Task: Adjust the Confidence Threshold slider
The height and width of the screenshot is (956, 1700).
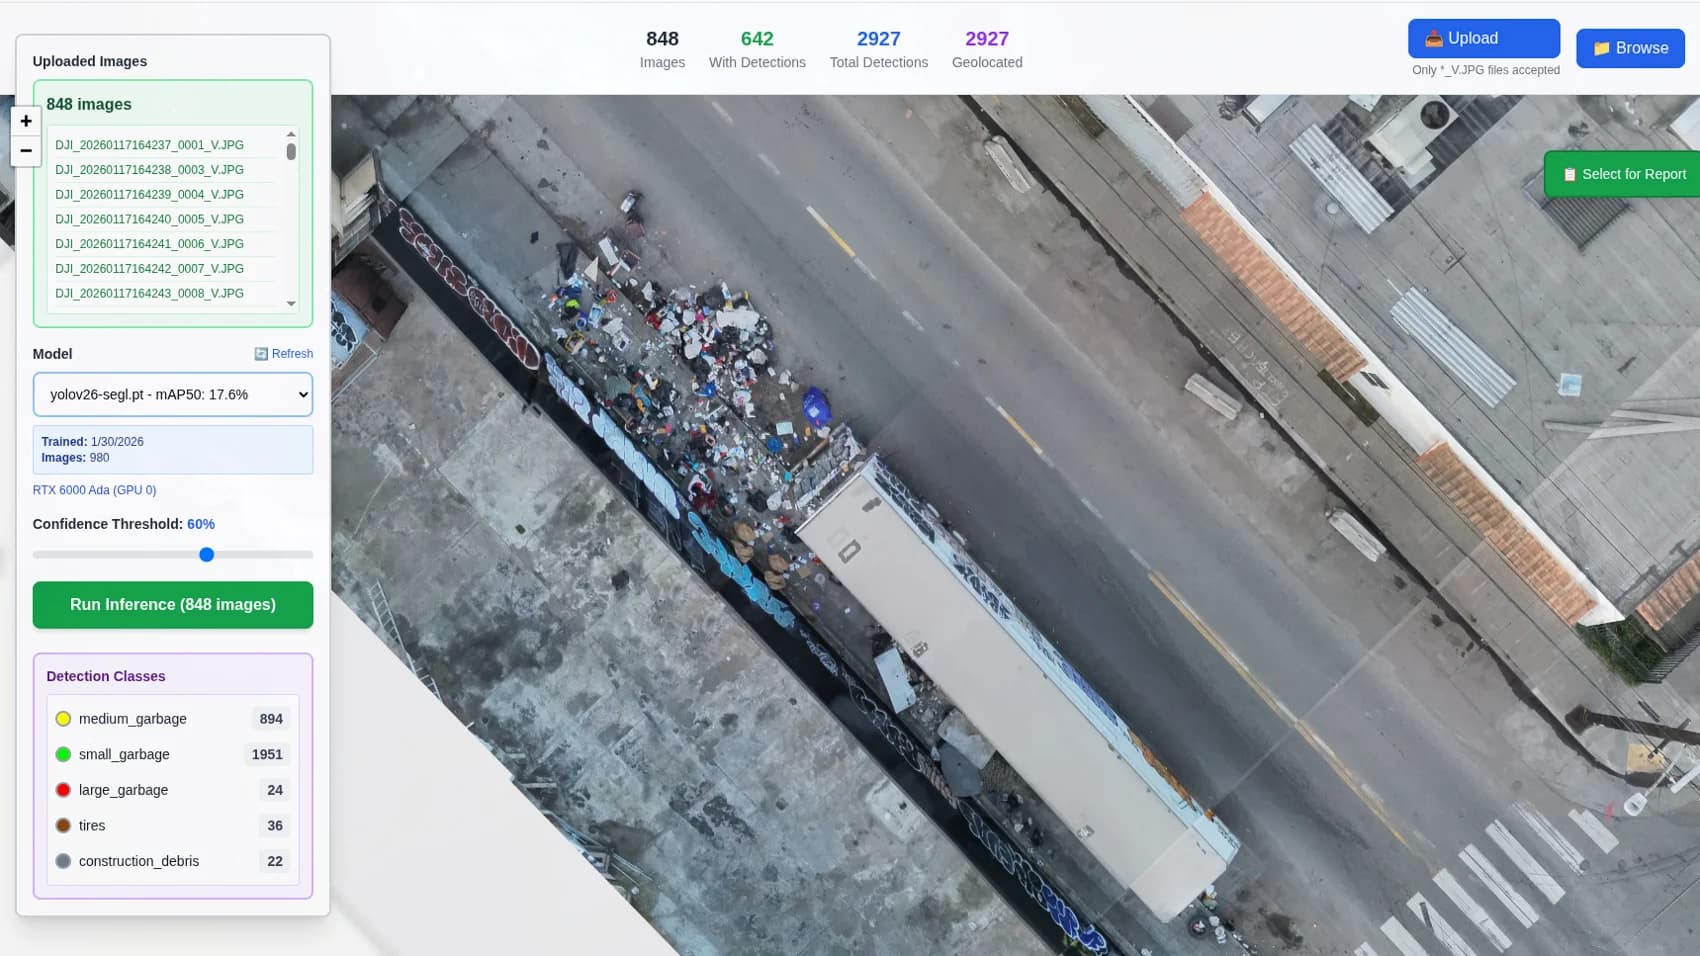Action: pyautogui.click(x=206, y=554)
